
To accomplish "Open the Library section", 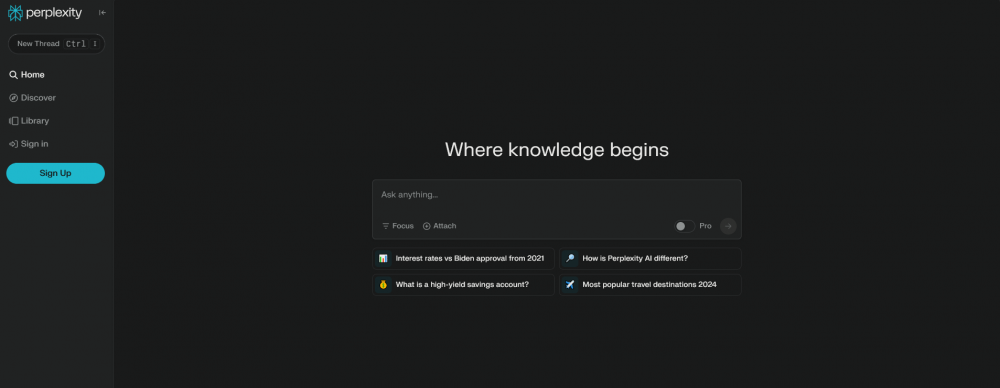I will (x=29, y=121).
